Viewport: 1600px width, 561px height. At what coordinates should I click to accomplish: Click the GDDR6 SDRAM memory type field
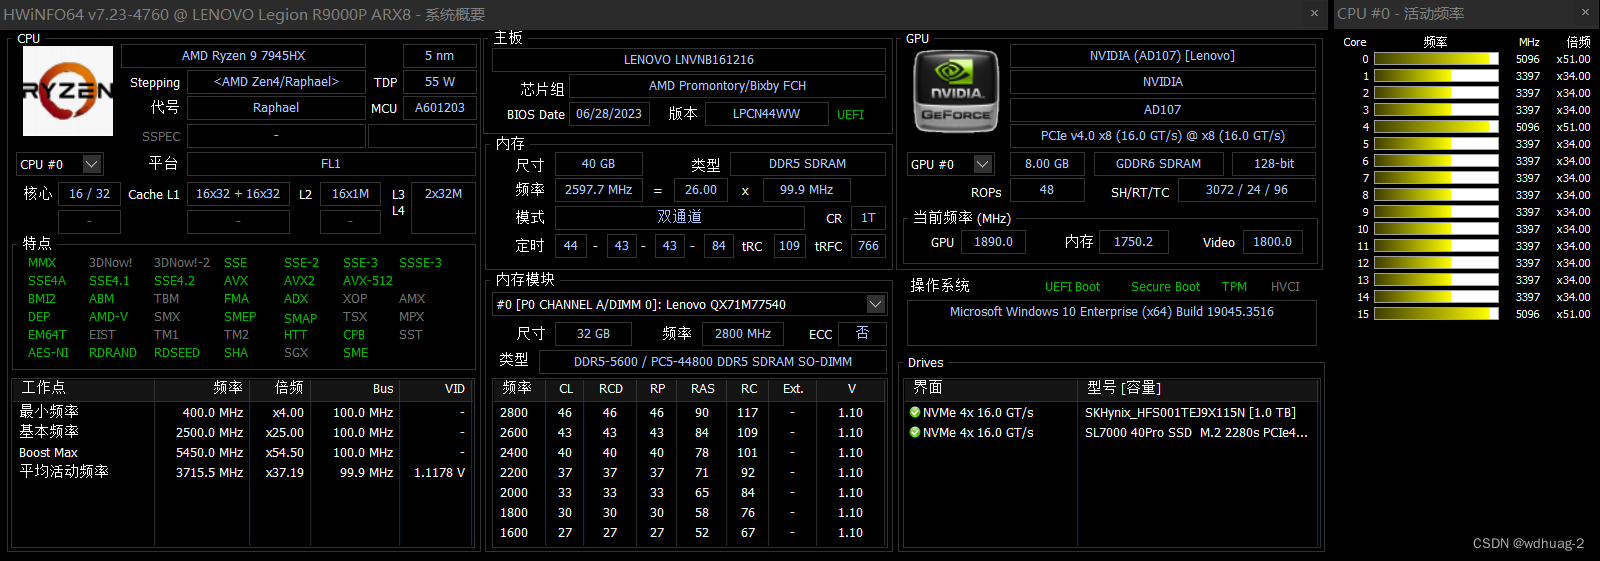pos(1158,164)
